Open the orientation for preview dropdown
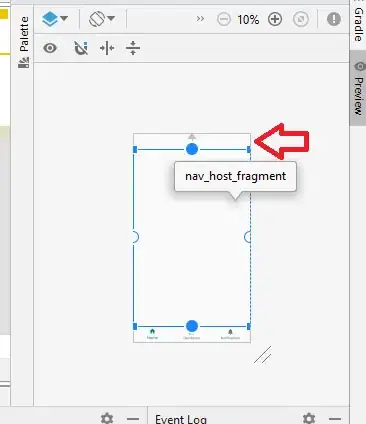This screenshot has height=424, width=366. pos(102,19)
